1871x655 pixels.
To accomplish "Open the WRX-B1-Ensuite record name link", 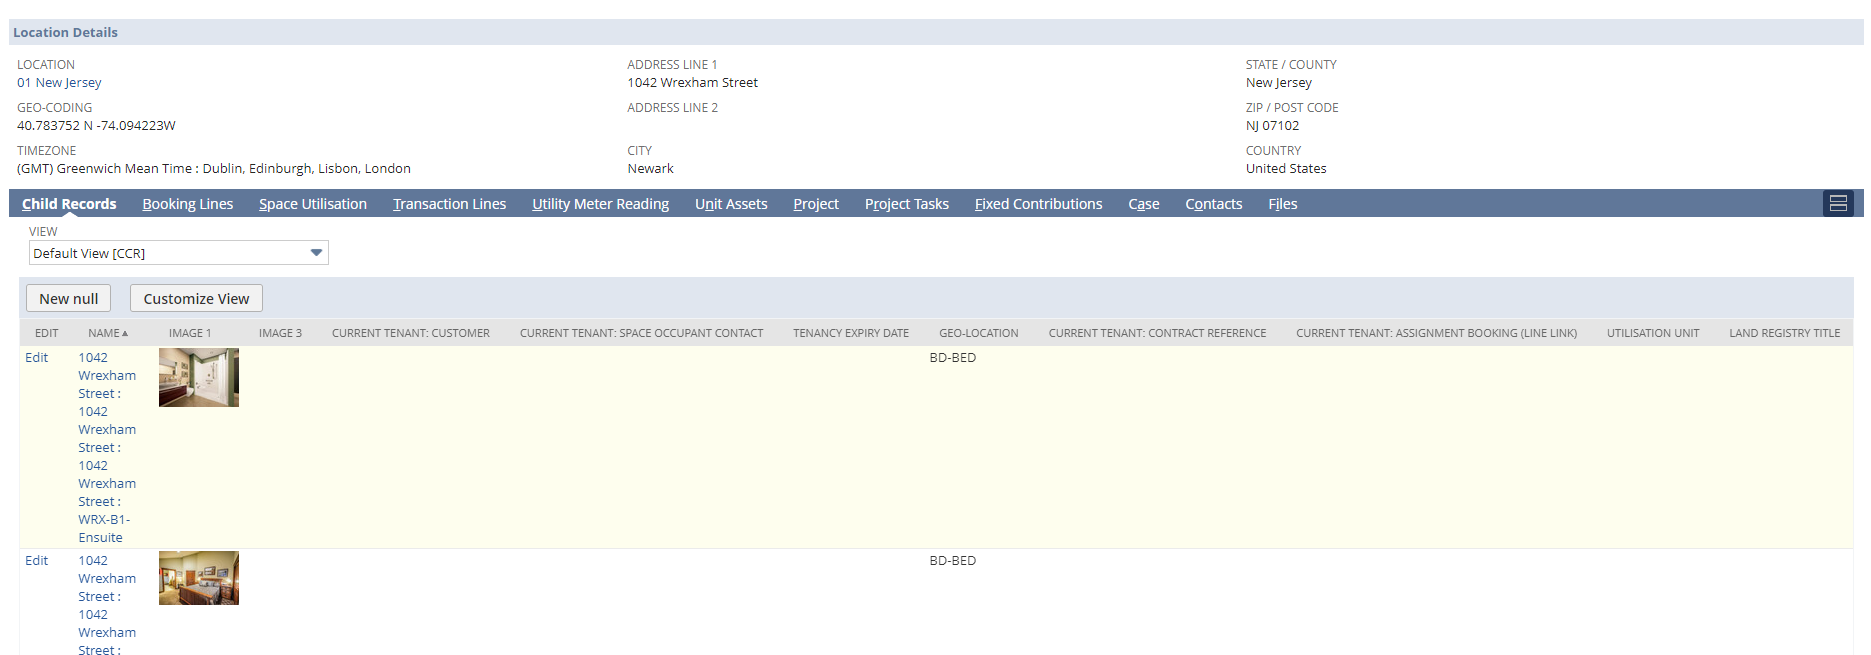I will [107, 447].
